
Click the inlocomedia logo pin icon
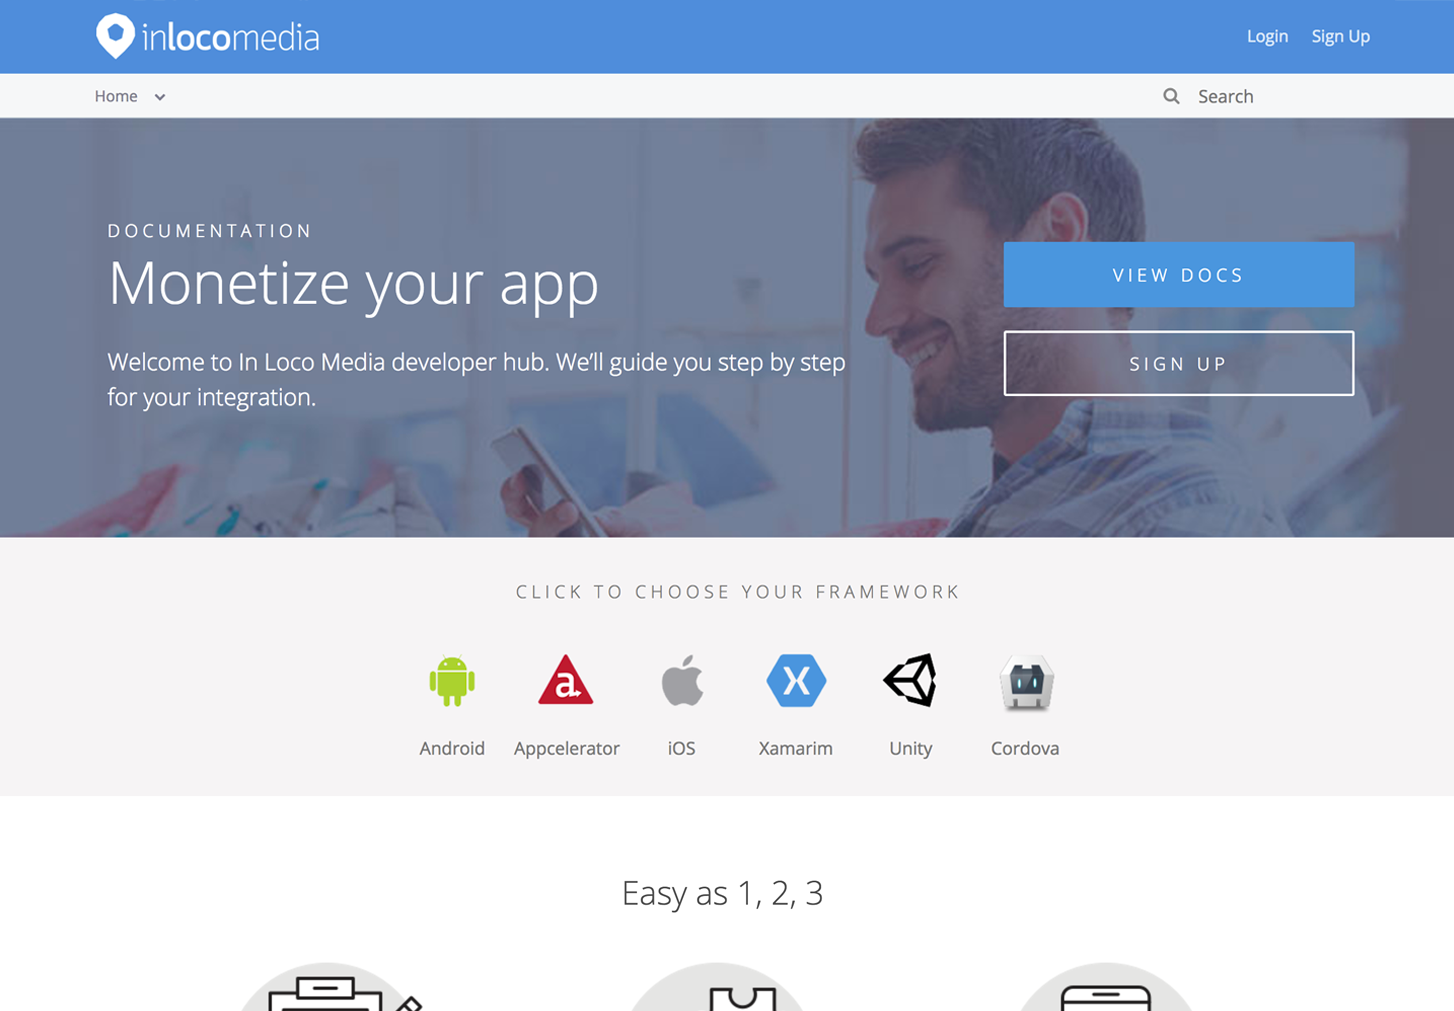[115, 36]
